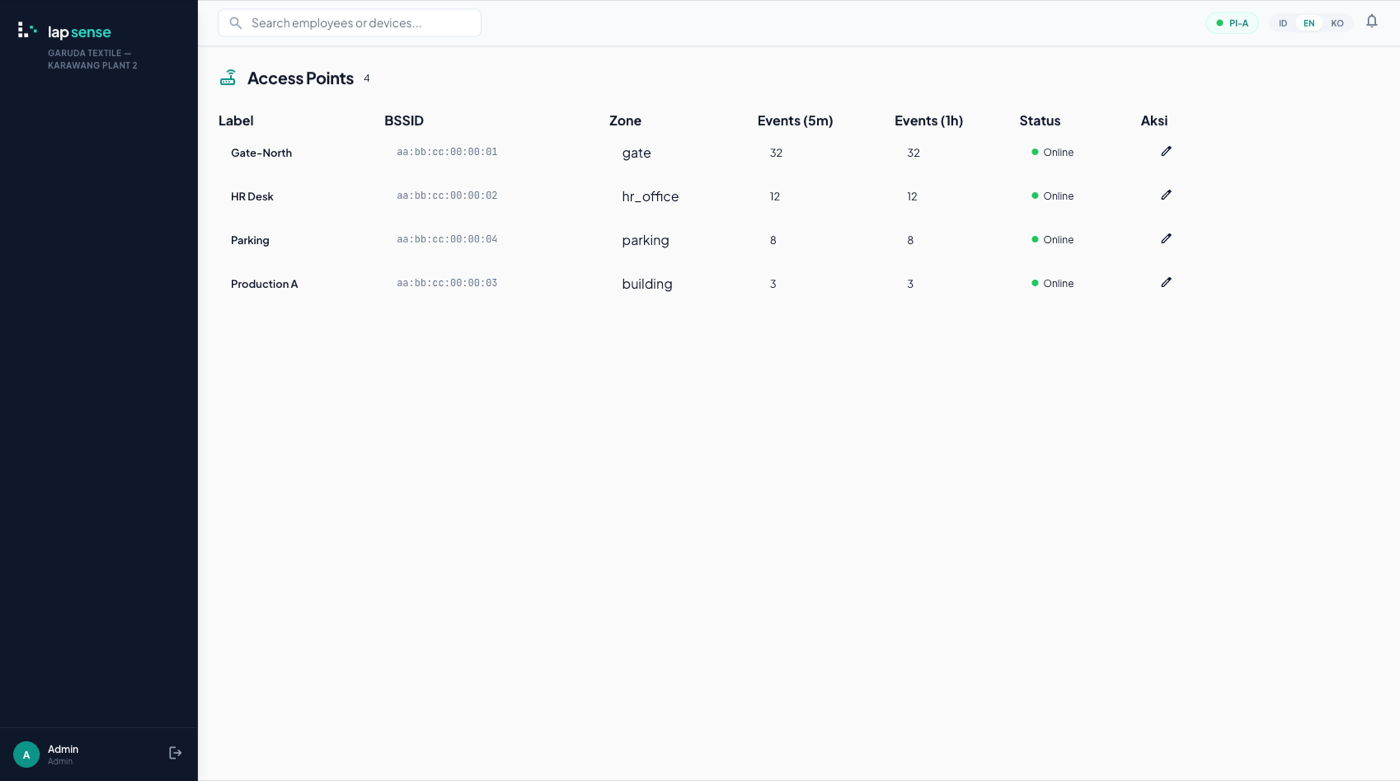Image resolution: width=1400 pixels, height=781 pixels.
Task: Click Events (5m) value 32 for Gate-North
Action: [x=776, y=153]
